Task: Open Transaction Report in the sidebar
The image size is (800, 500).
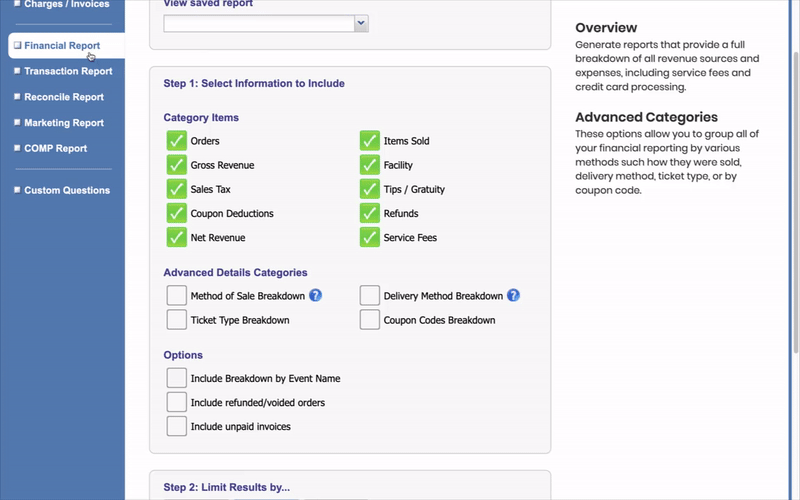Action: [x=68, y=71]
